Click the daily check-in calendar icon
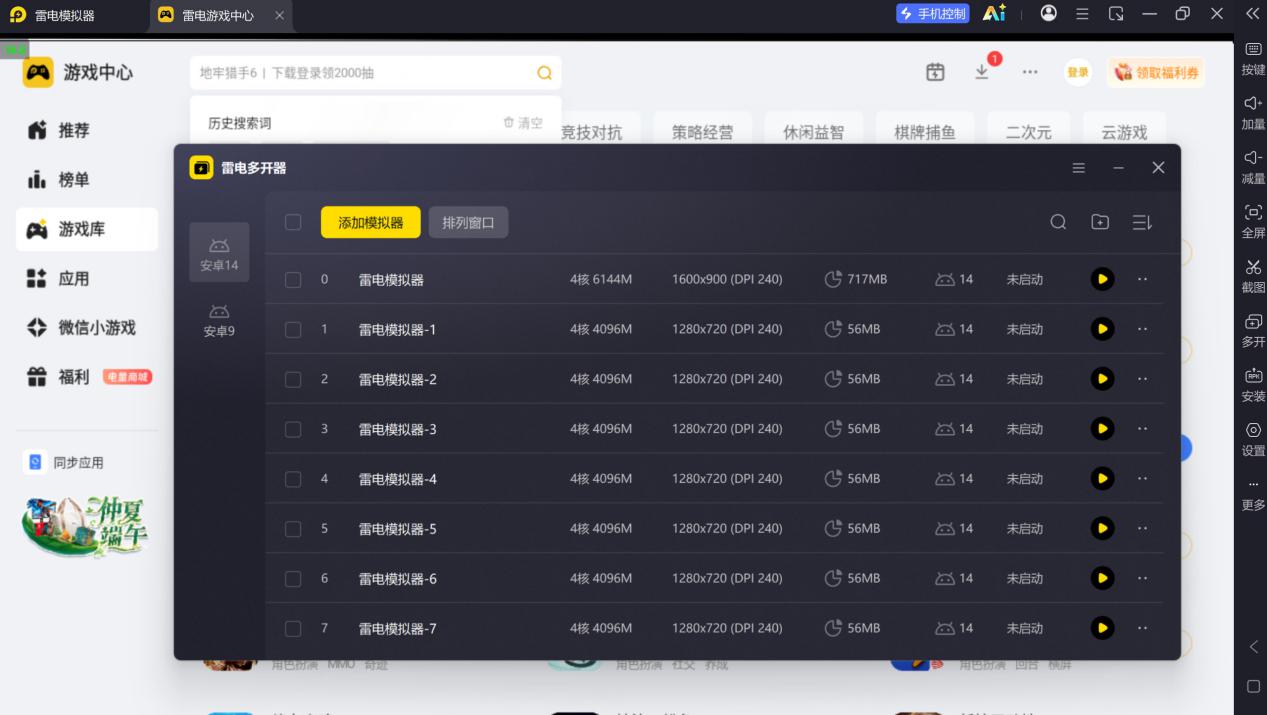1267x715 pixels. pos(935,72)
